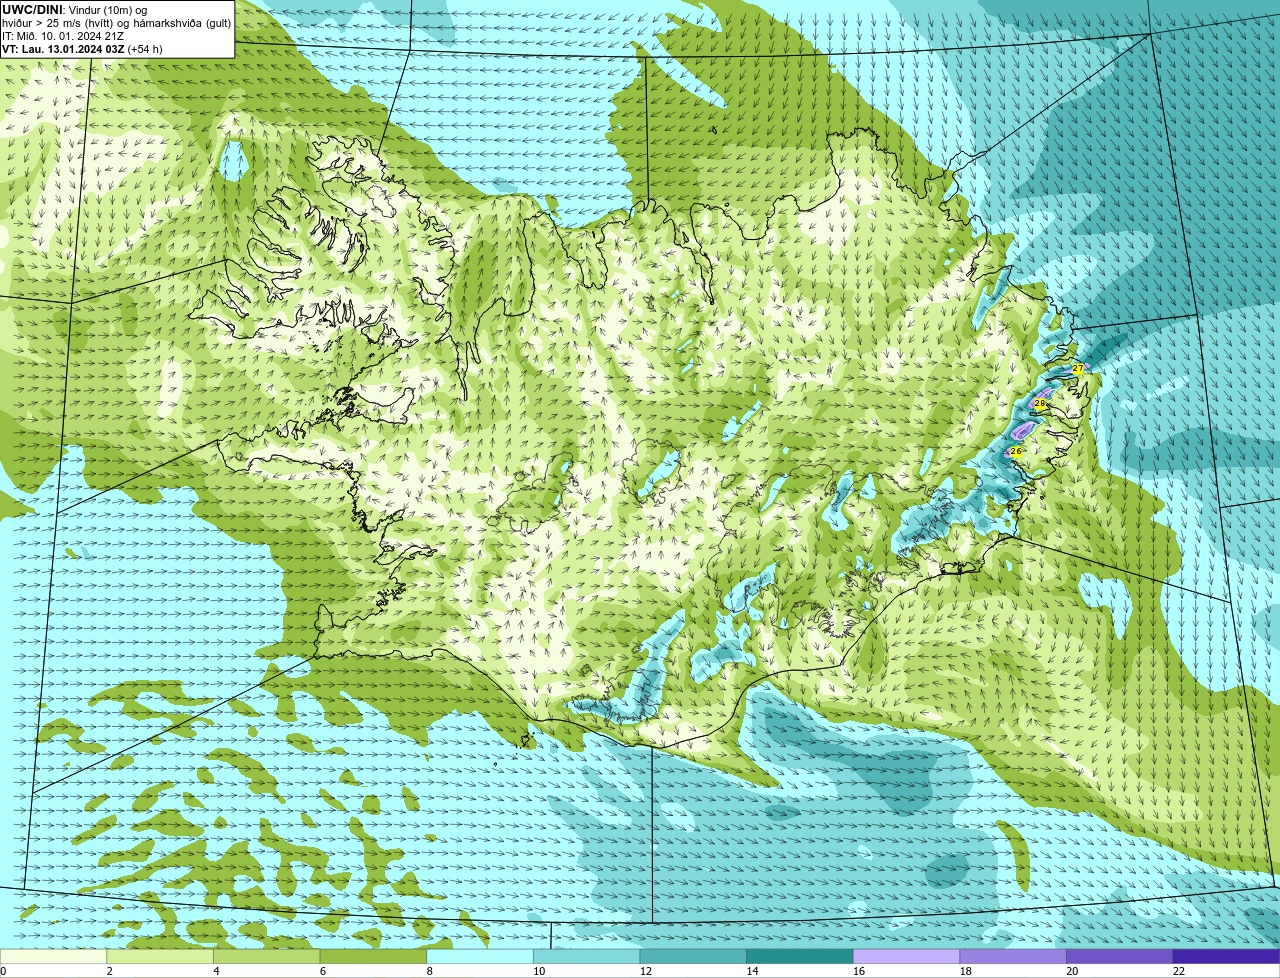1280x978 pixels.
Task: Select the 0–2 m/s pale yellow legend swatch
Action: pyautogui.click(x=53, y=957)
